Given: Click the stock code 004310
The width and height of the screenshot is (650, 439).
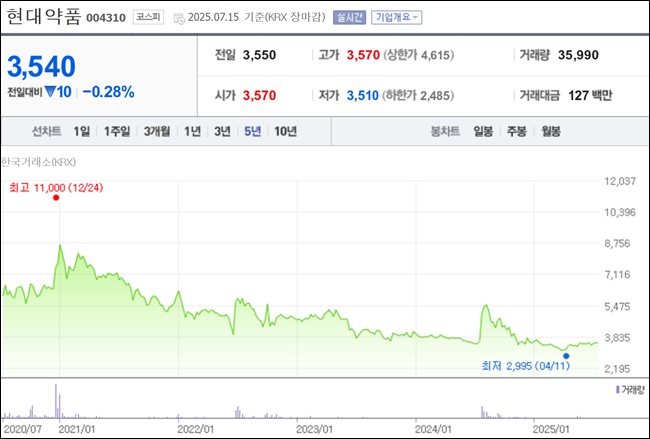Looking at the screenshot, I should tap(106, 18).
